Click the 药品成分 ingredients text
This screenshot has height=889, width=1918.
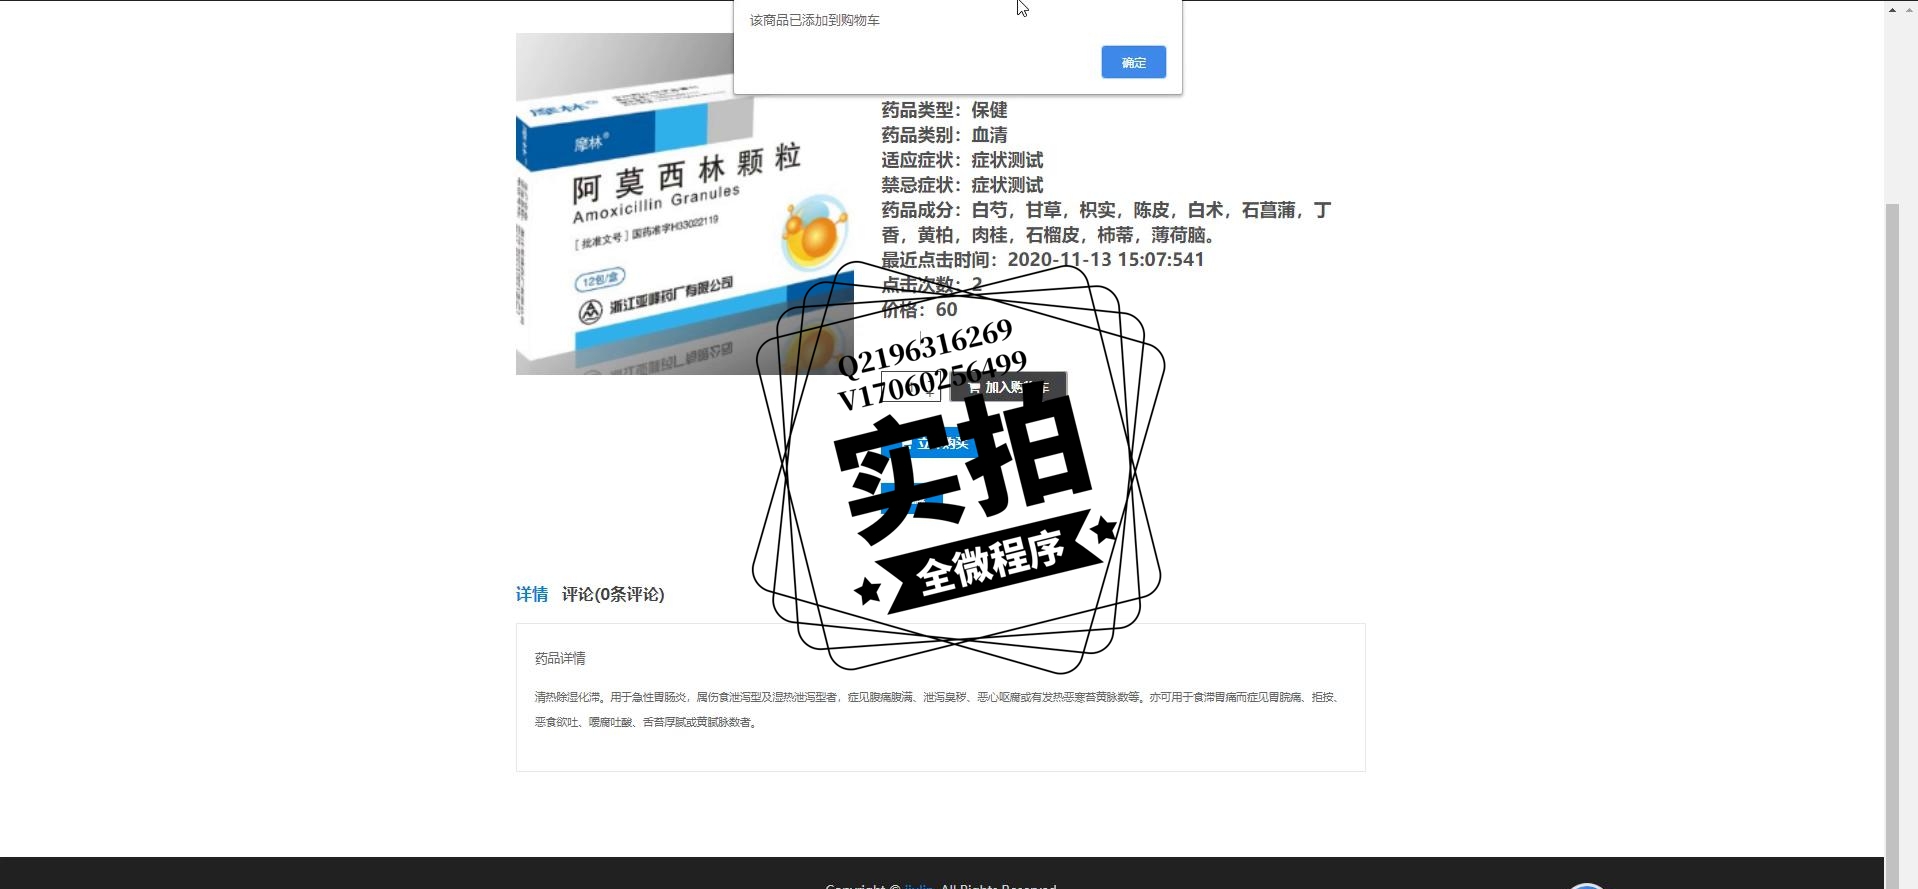(1106, 222)
